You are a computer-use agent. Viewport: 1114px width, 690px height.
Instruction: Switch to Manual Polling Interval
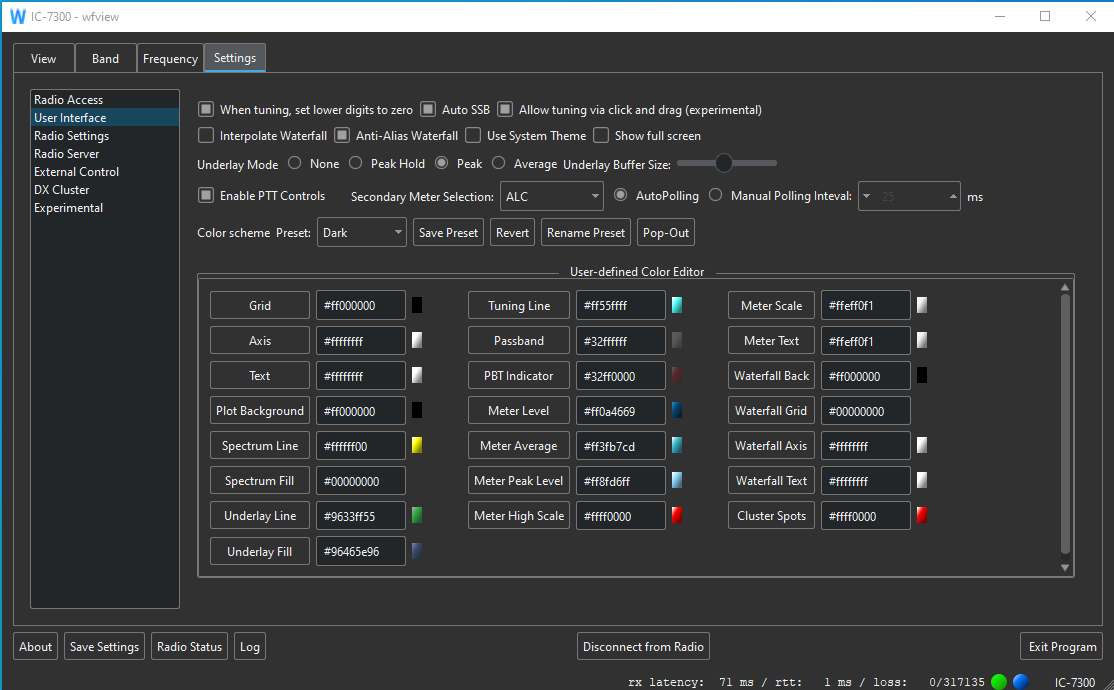[x=715, y=195]
